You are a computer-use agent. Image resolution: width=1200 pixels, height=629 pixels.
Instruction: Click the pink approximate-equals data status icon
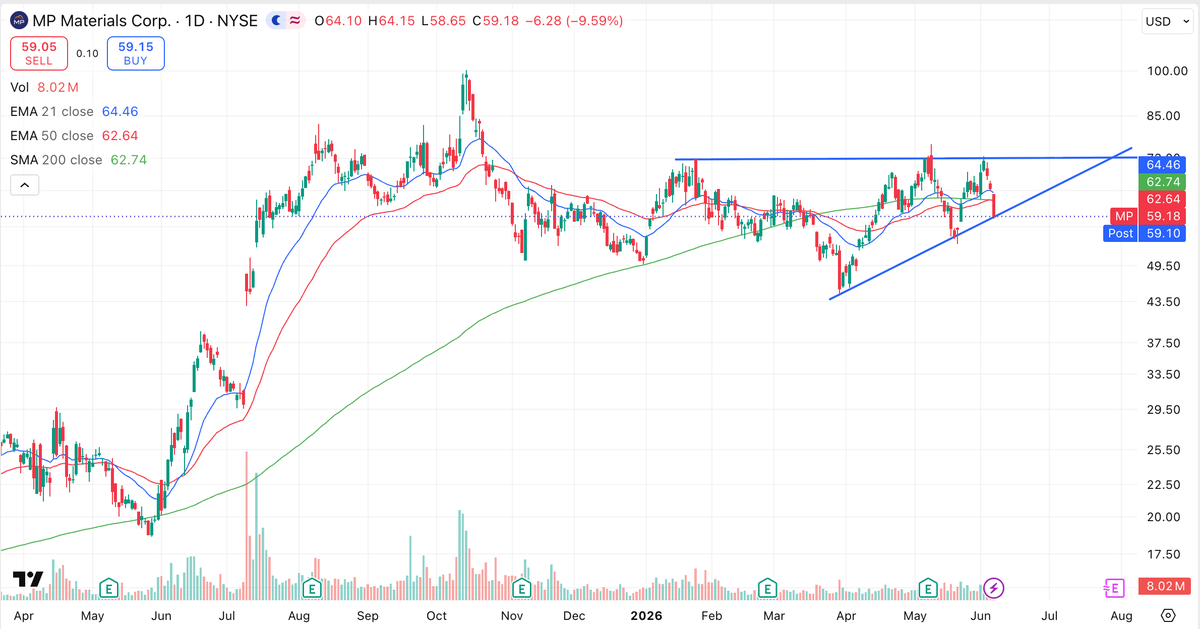pyautogui.click(x=294, y=21)
